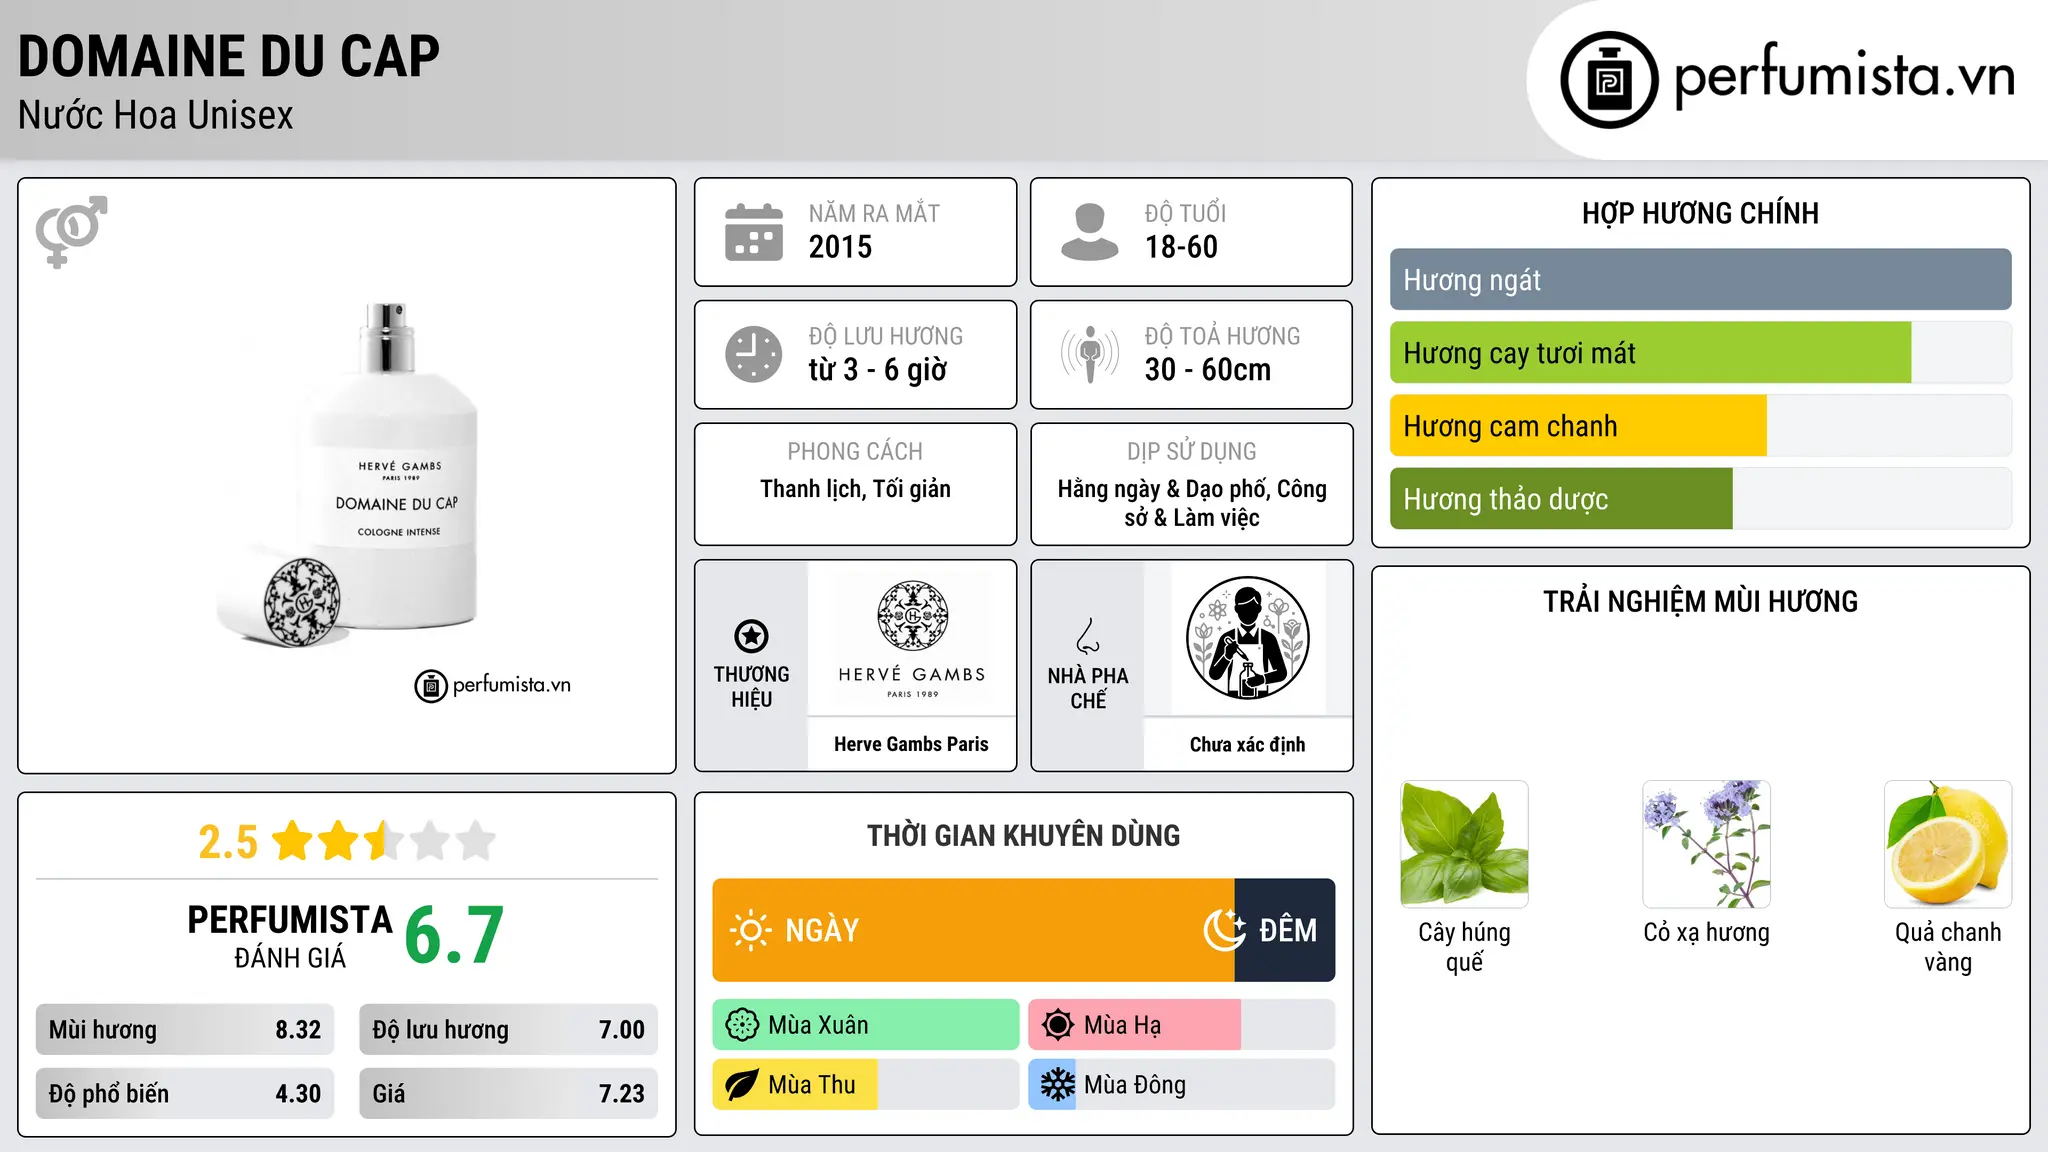Open the Domaine Du Cap bottle image
Screen dimensions: 2048x1152
pyautogui.click(x=346, y=476)
